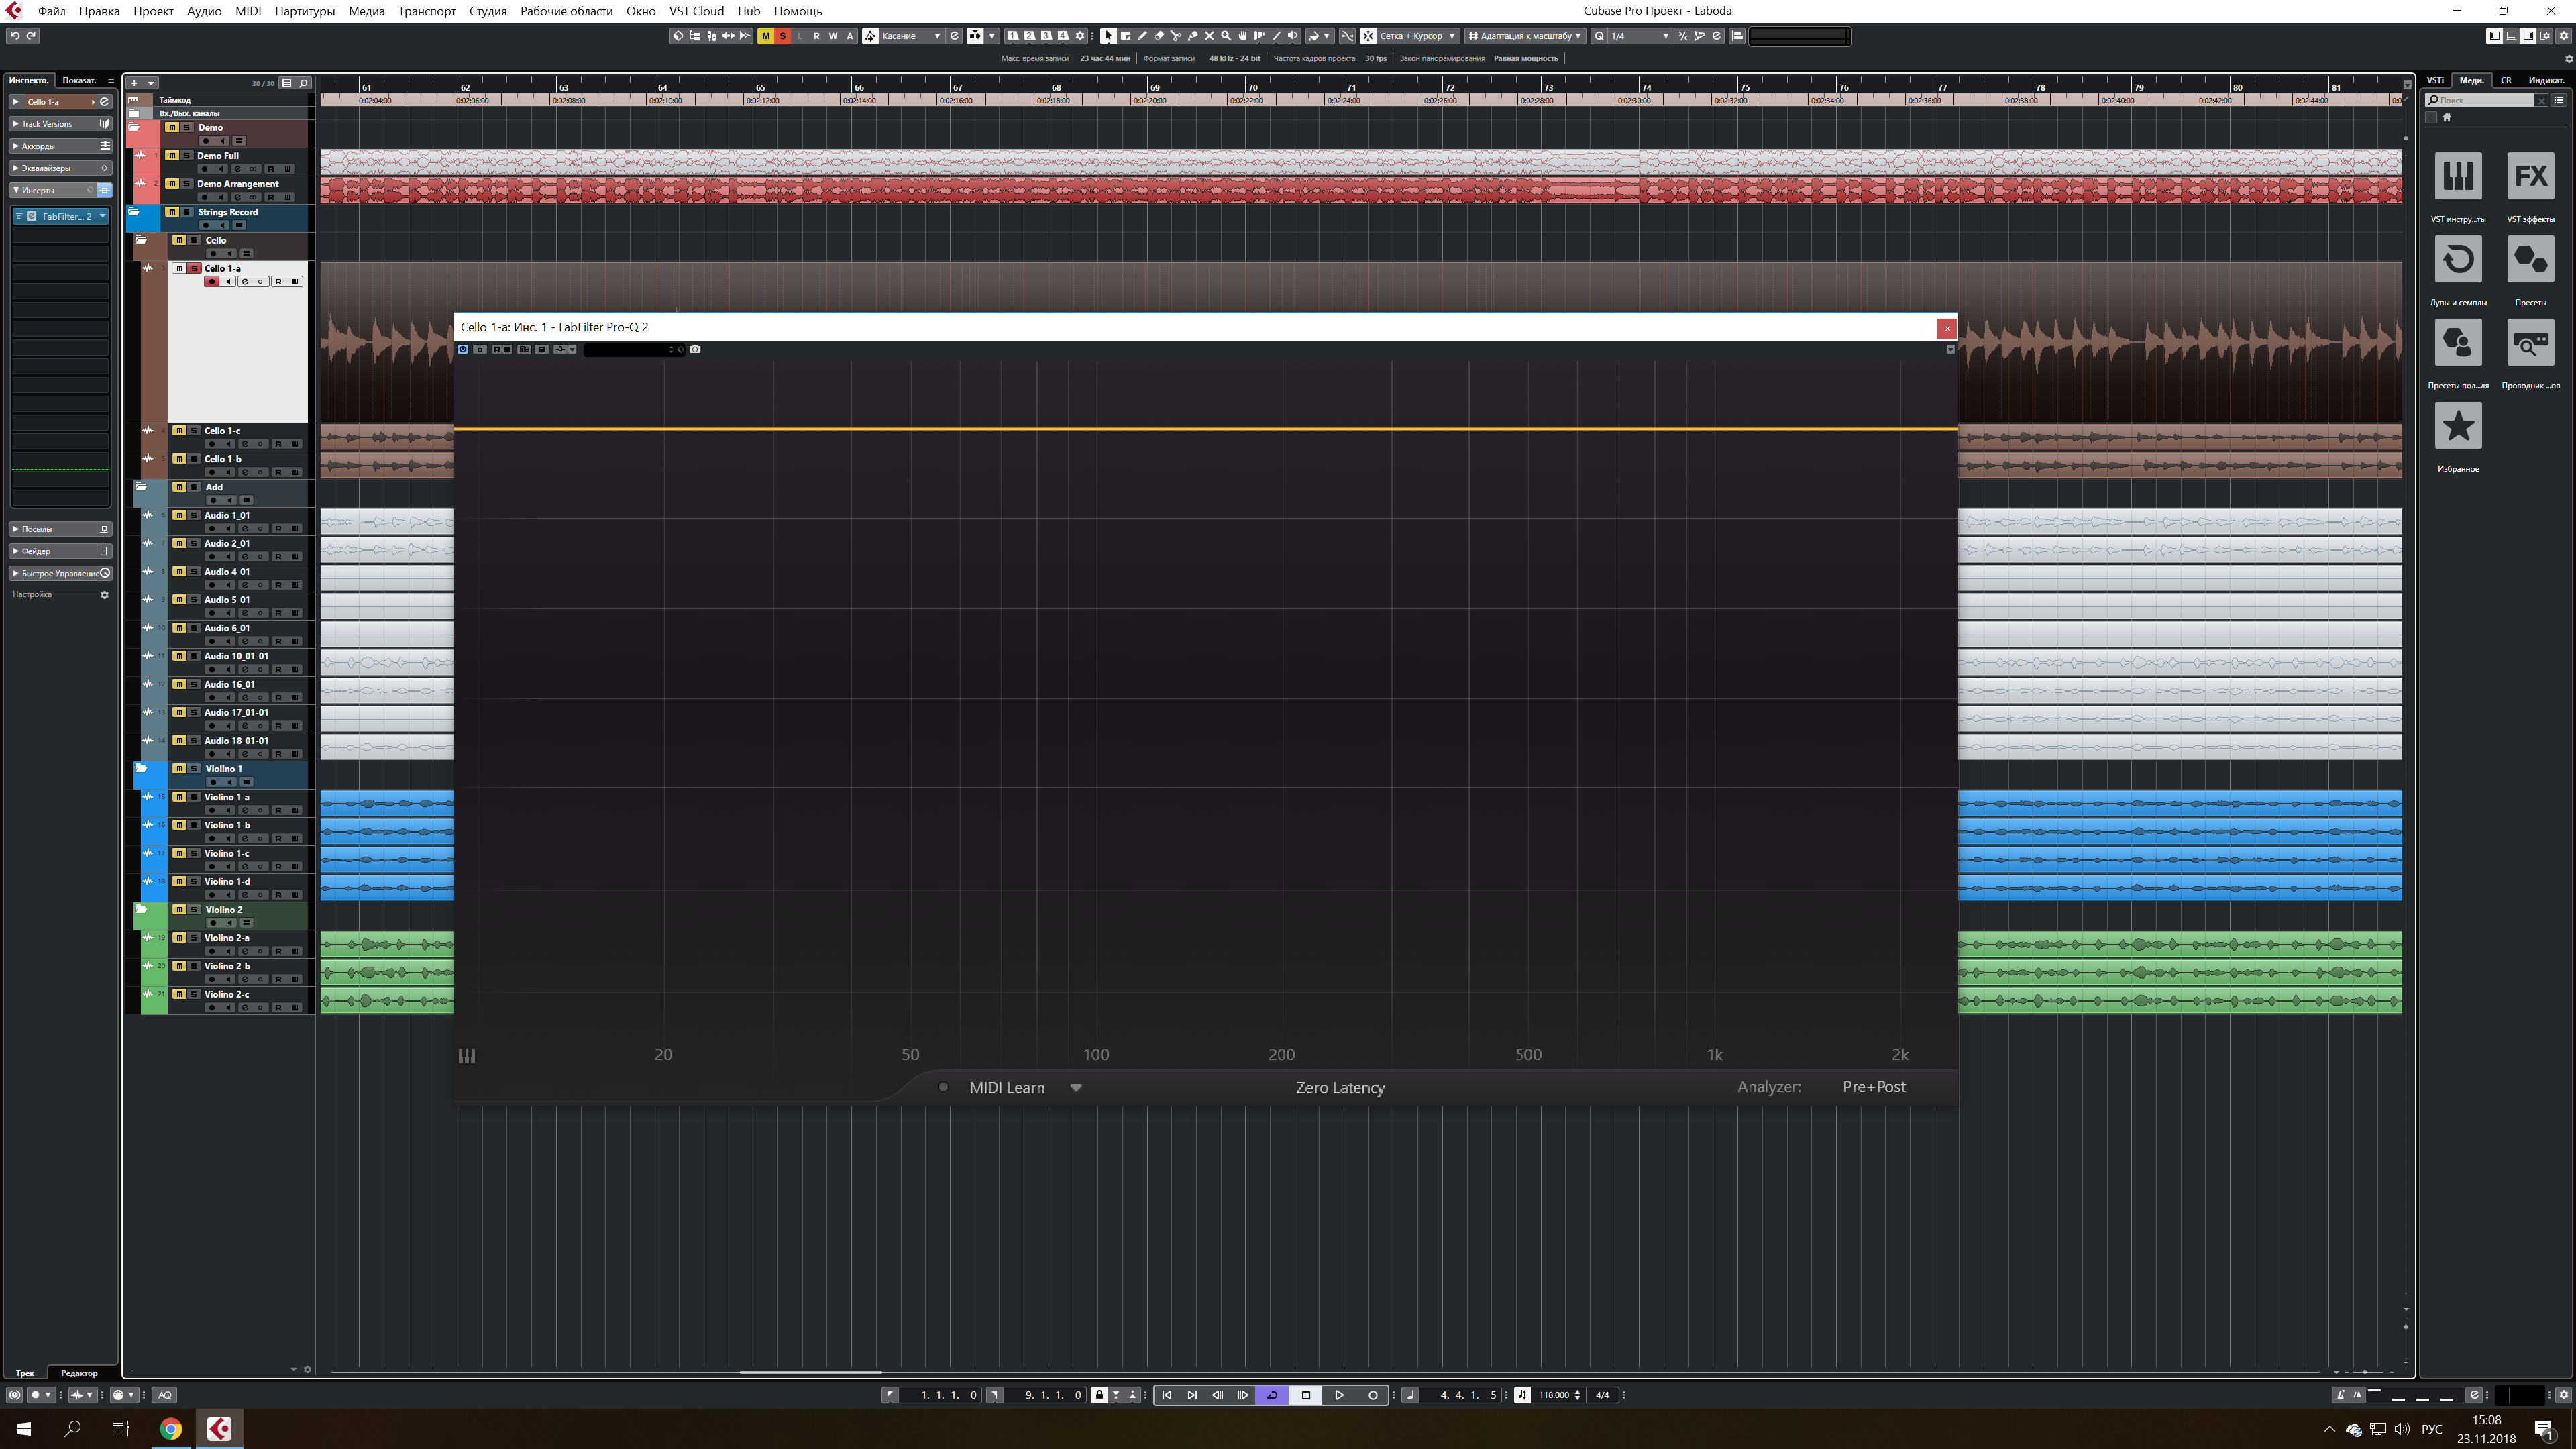Toggle global Mute button in toolbar
2576x1449 pixels.
766,36
